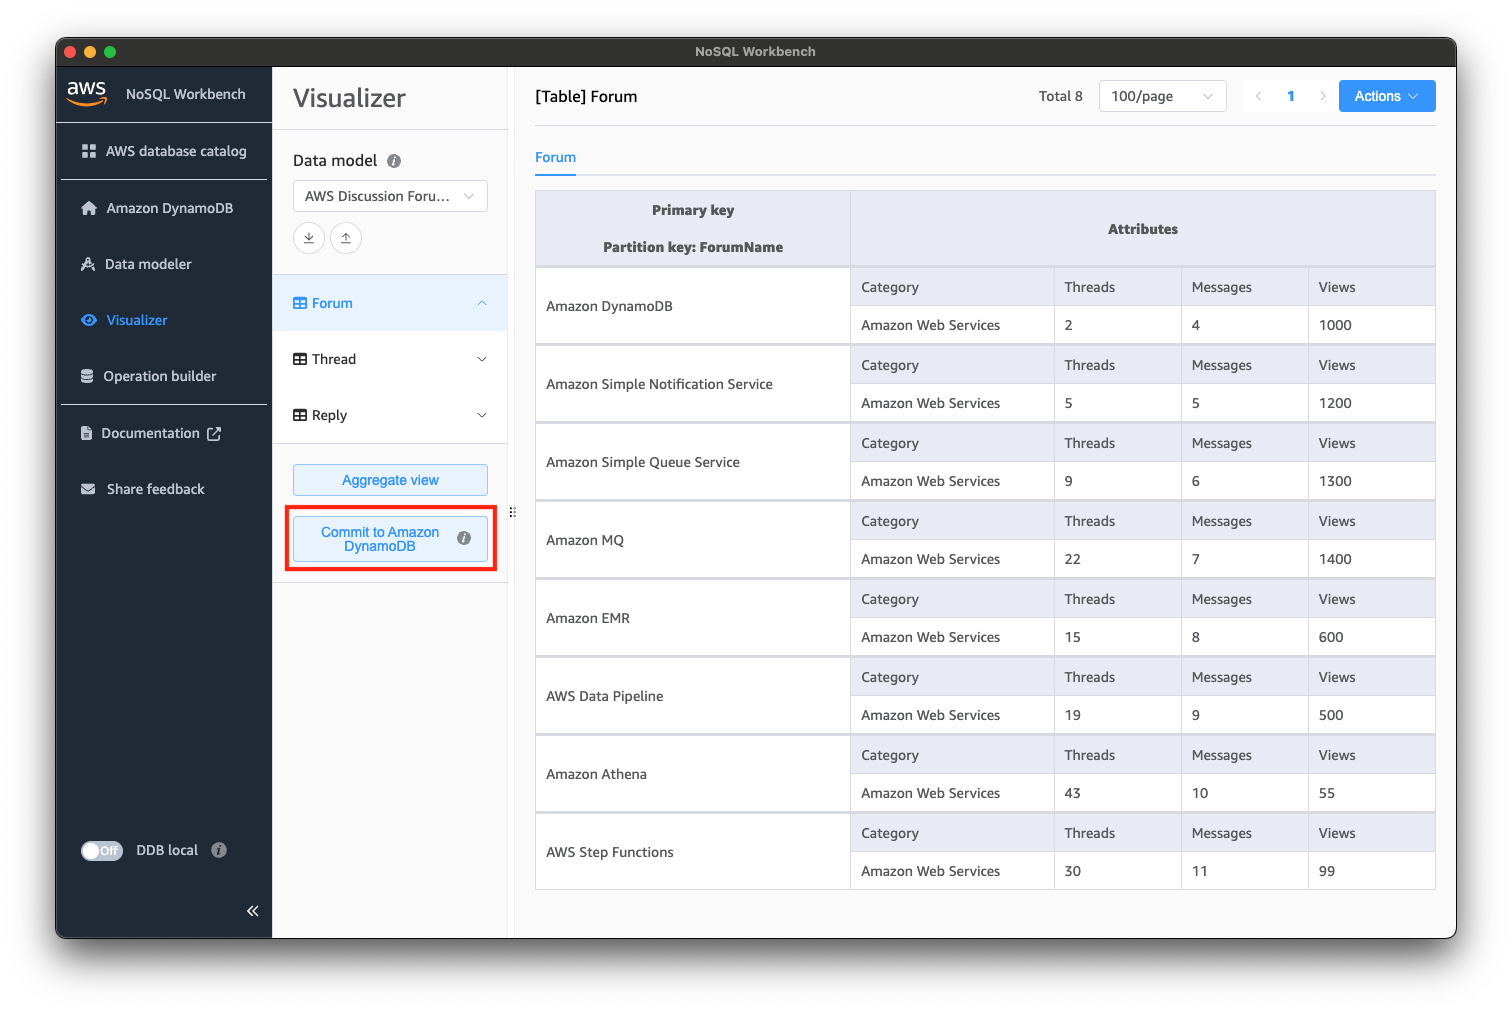Screen dimensions: 1512x1012
Task: Select the Forum tab
Action: point(555,157)
